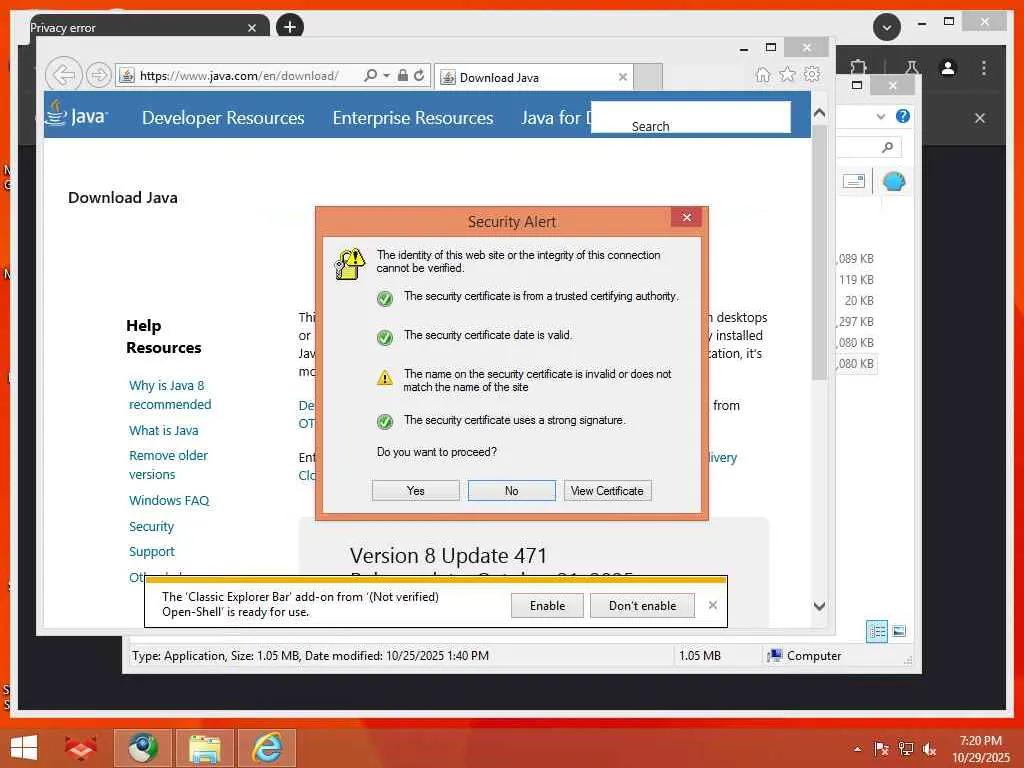This screenshot has width=1024, height=768.
Task: Click the muted volume tray icon
Action: 930,749
